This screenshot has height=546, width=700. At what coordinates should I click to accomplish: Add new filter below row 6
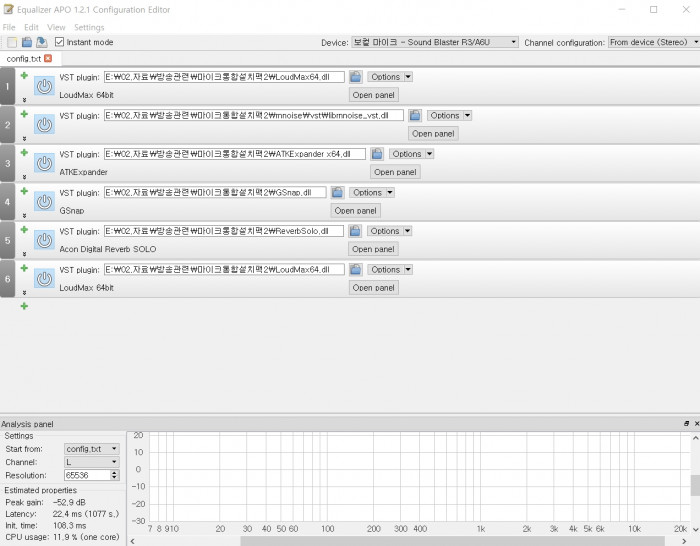(24, 306)
